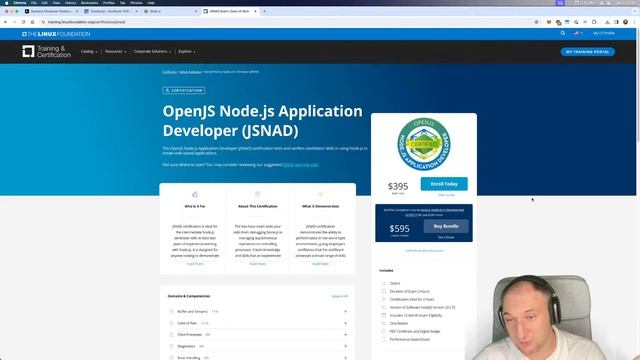
Task: Click the Includes 12 Month Exam Eligibility icon
Action: coord(383,315)
